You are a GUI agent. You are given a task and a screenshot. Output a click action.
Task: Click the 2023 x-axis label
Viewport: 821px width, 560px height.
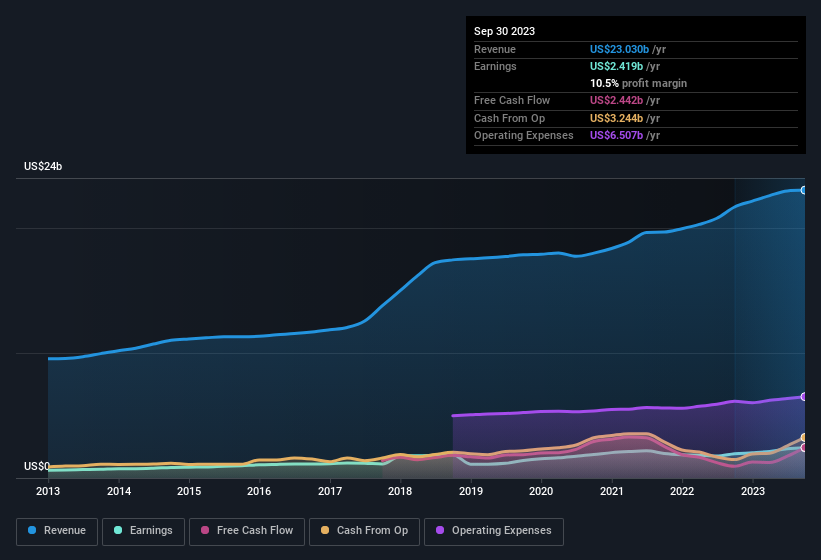point(752,491)
